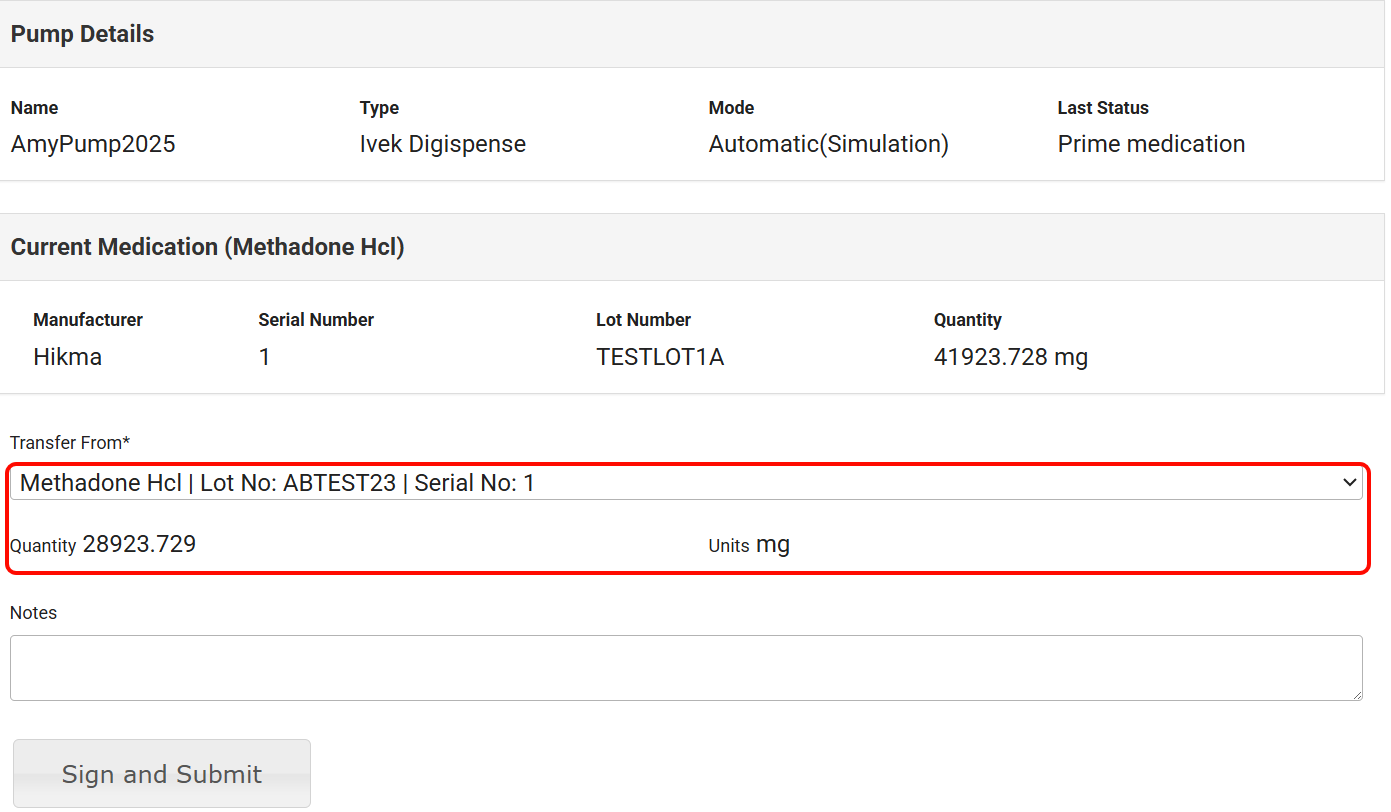Click the 41923.728 mg quantity value
Image resolution: width=1391 pixels, height=812 pixels.
click(1010, 357)
